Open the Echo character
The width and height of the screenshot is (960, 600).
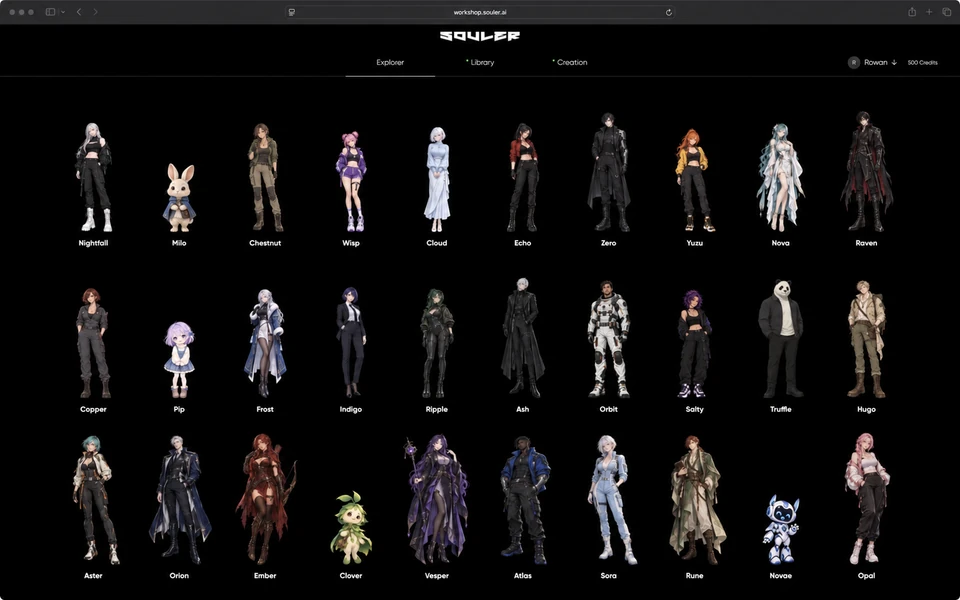[x=523, y=178]
